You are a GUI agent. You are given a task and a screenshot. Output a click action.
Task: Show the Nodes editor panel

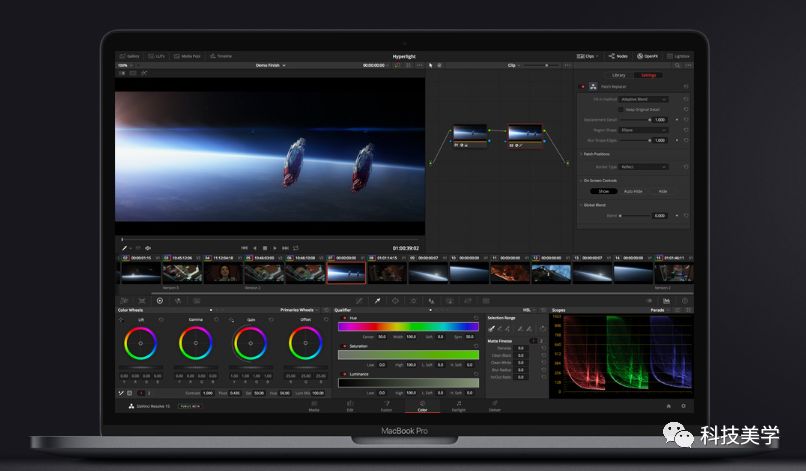pyautogui.click(x=619, y=57)
